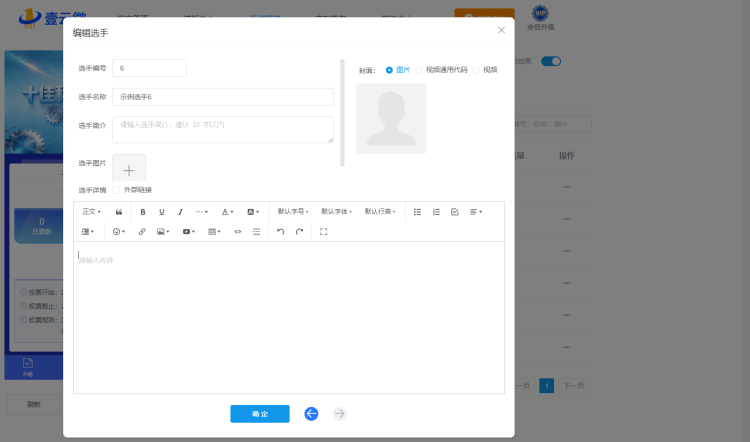Image resolution: width=750 pixels, height=442 pixels.
Task: Insert a bulleted list
Action: click(417, 212)
